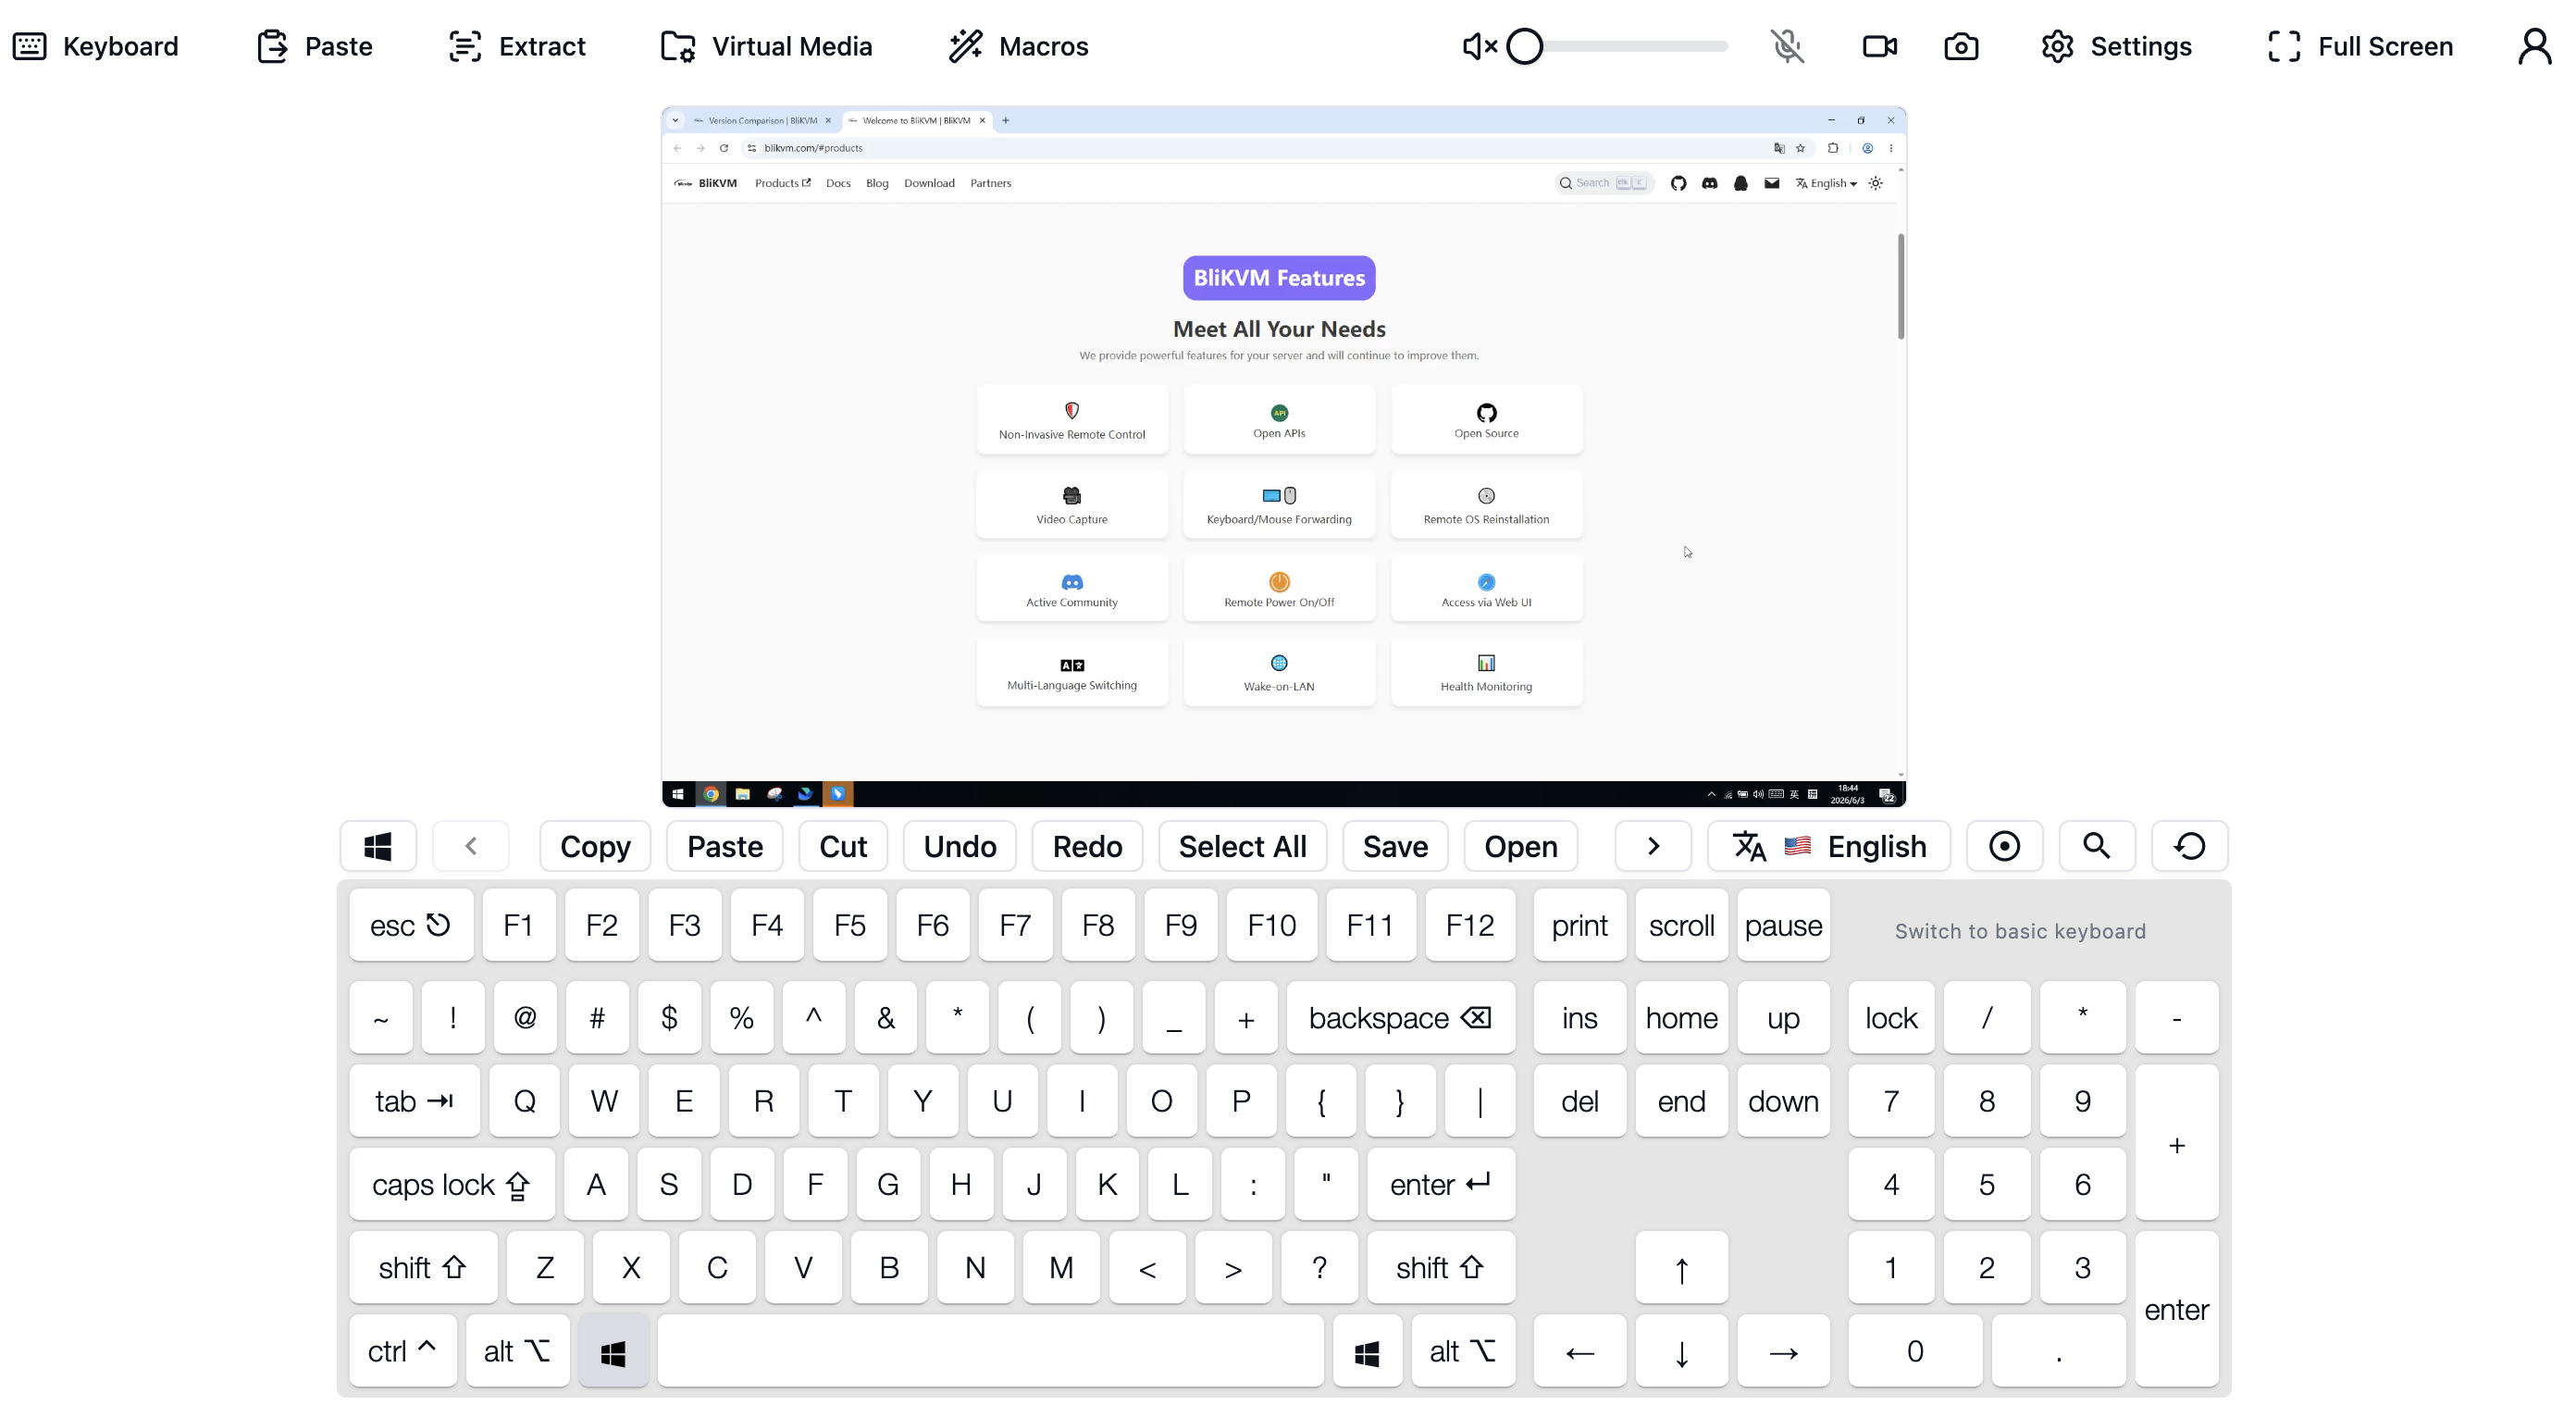Screen dimensions: 2576x1405
Task: Open Products menu on BliKVM site
Action: pos(783,183)
